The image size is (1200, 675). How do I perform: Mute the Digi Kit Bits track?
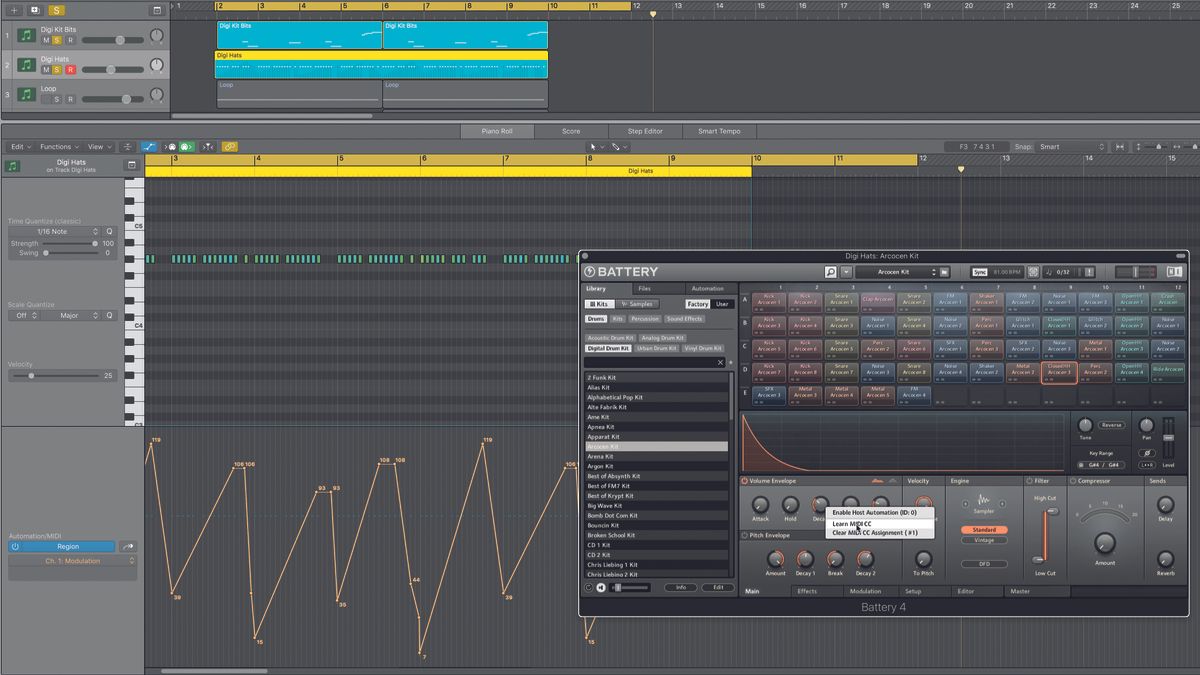46,39
